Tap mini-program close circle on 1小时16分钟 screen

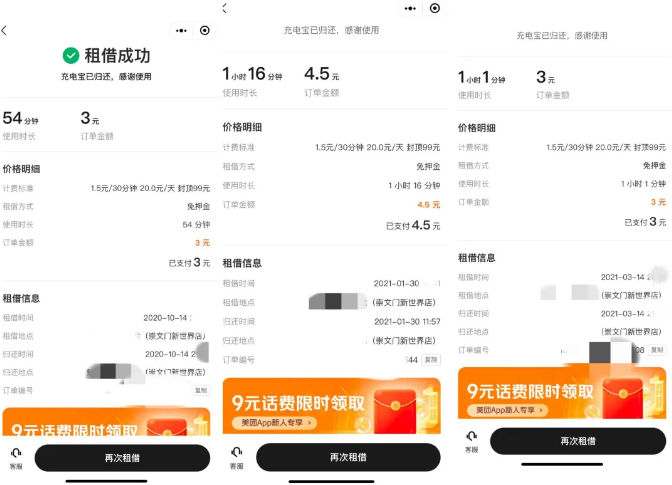point(435,8)
